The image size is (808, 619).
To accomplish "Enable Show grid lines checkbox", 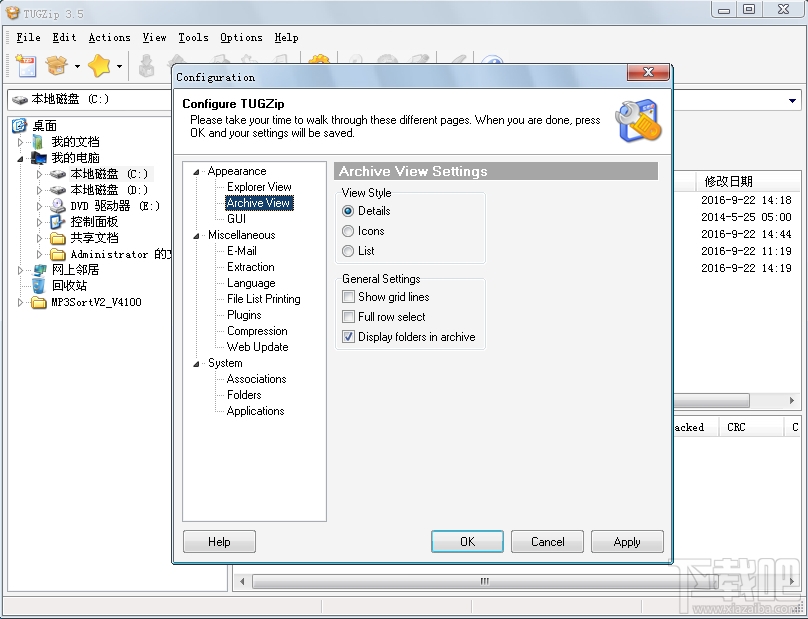I will pyautogui.click(x=348, y=297).
